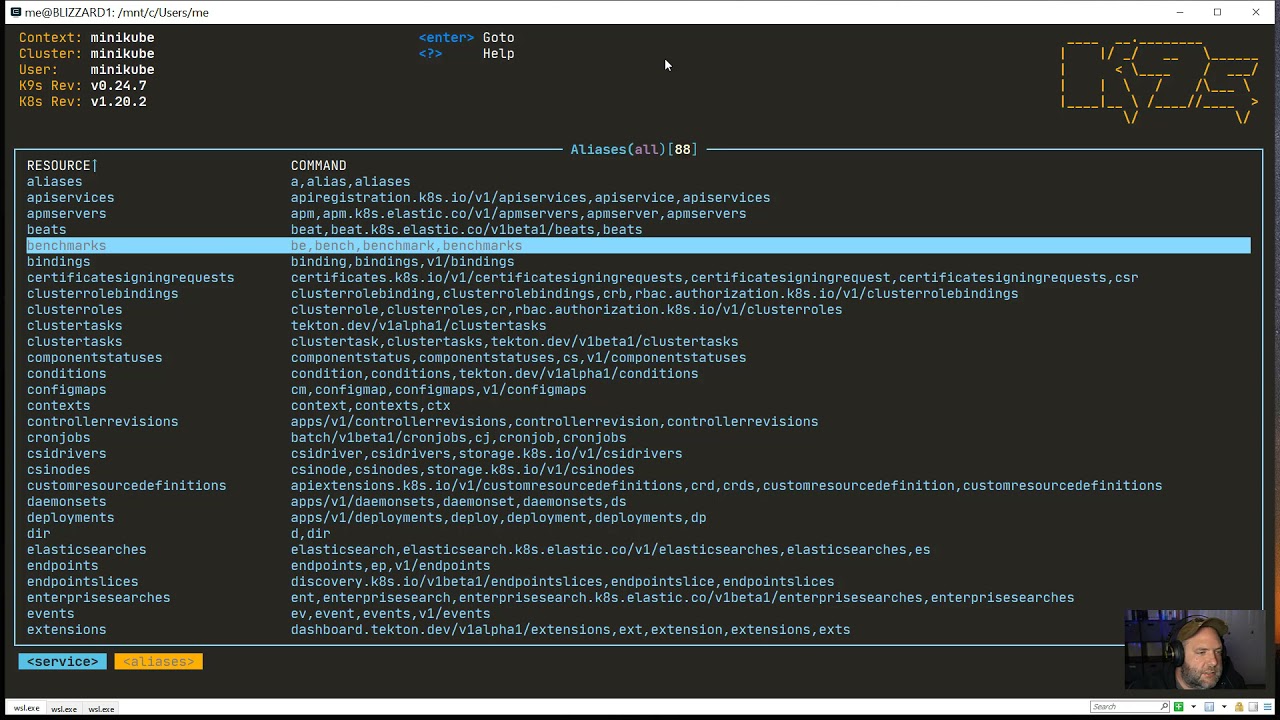
Task: Click the K9s Rev v0.24.7 line
Action: [x=83, y=85]
